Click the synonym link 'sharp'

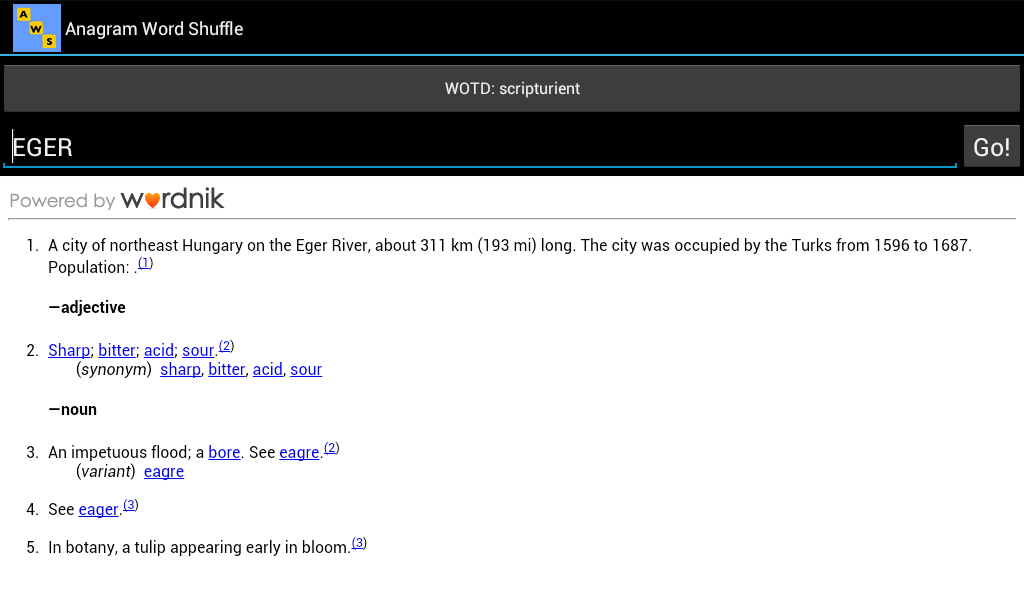point(180,369)
